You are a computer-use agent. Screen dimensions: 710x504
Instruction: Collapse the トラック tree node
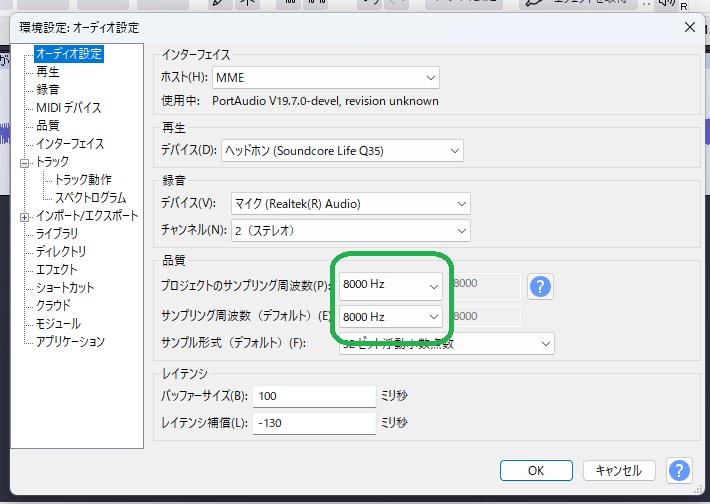(x=25, y=162)
